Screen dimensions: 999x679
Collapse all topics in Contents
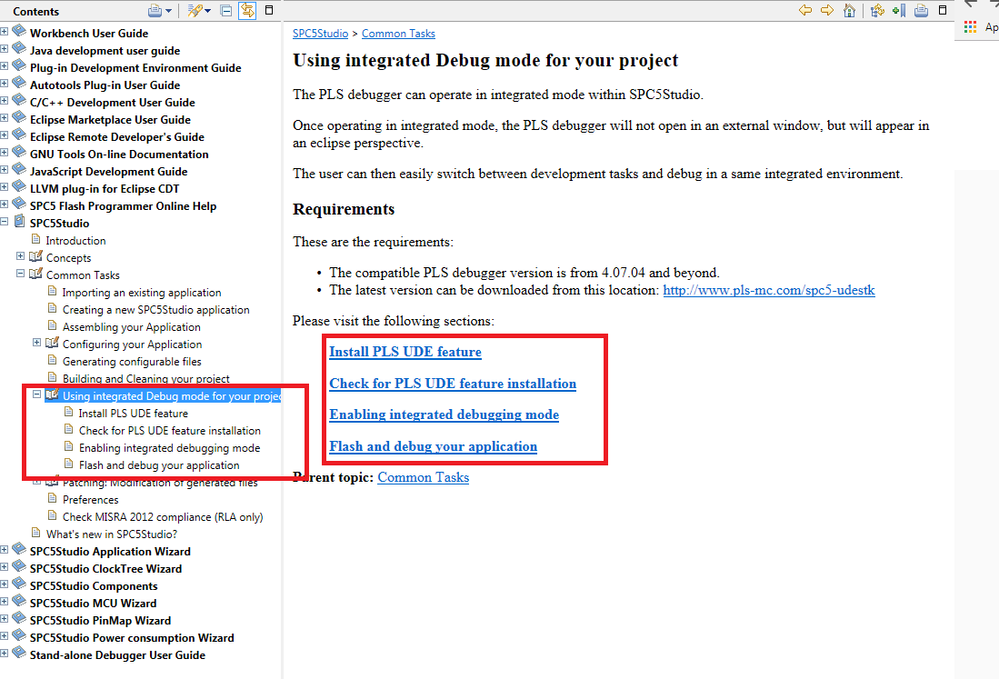click(226, 11)
